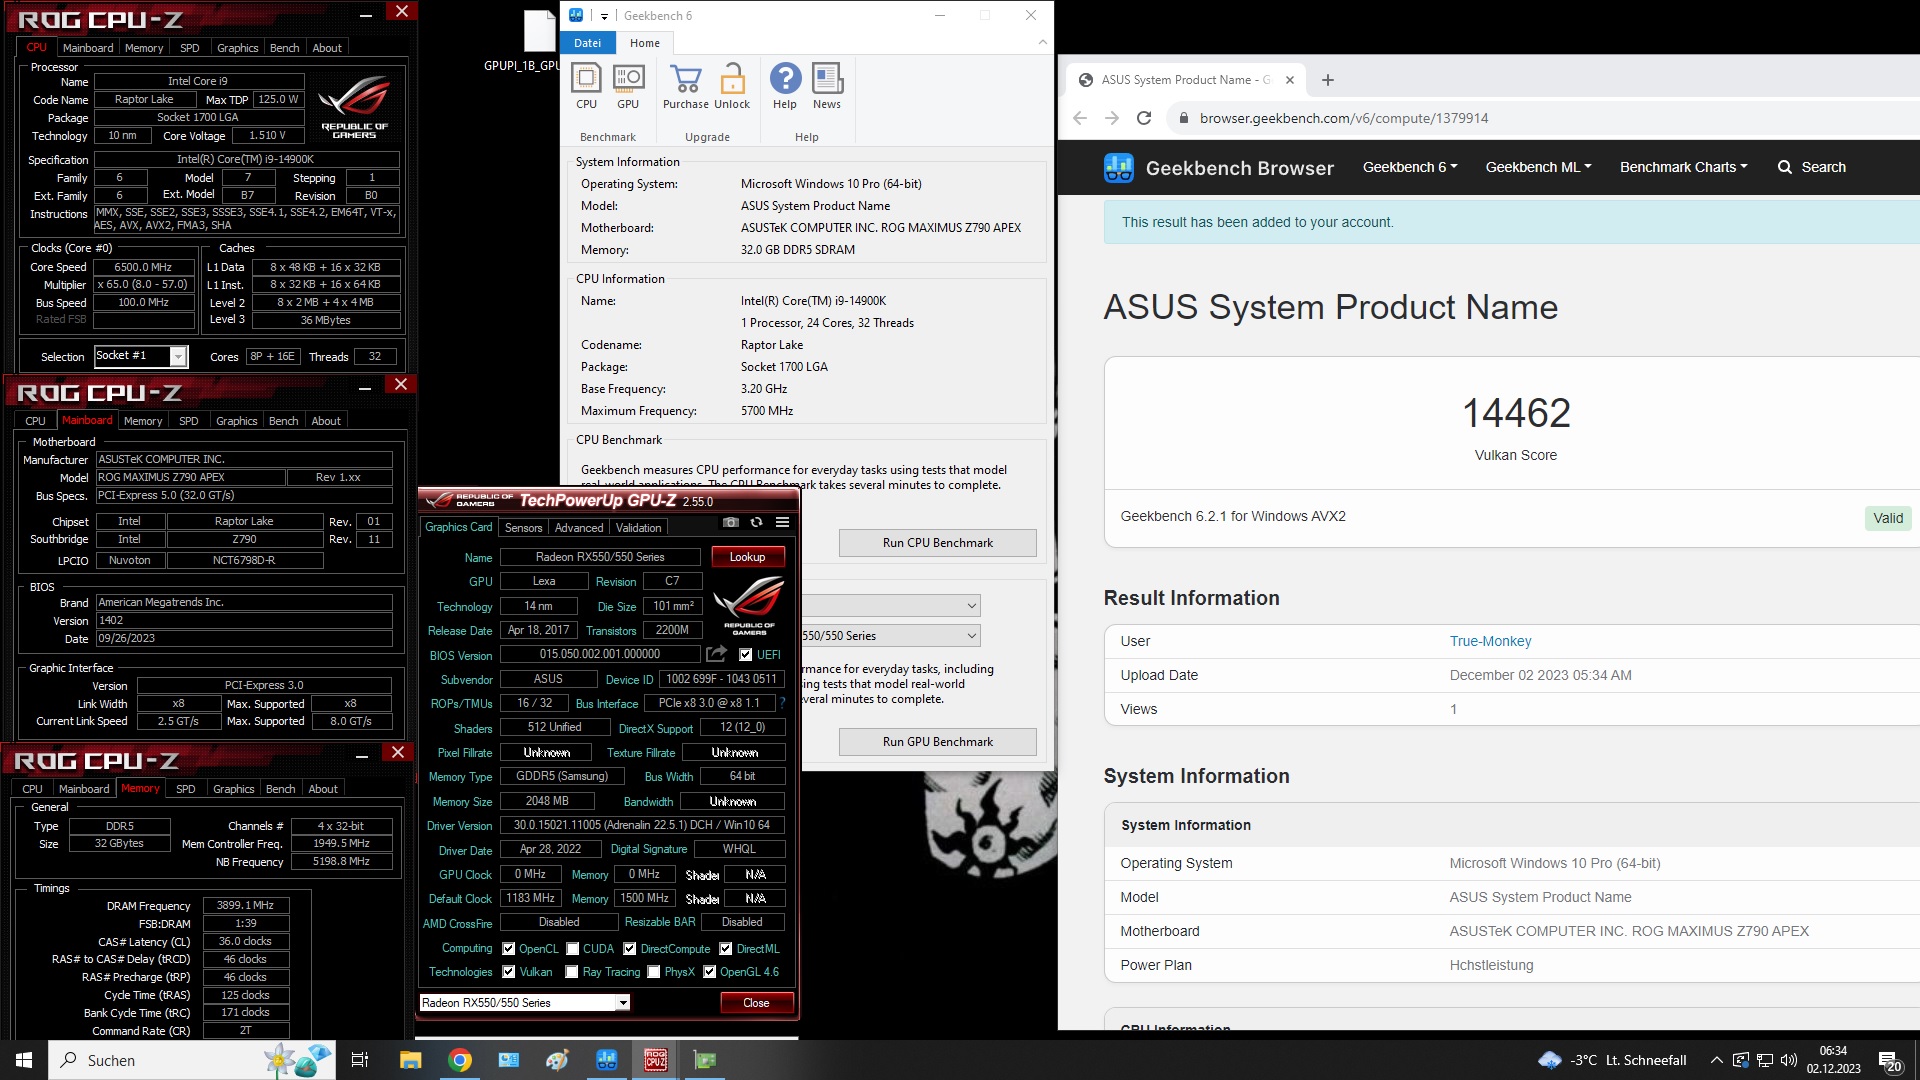Click the Geekbench taskbar icon
Image resolution: width=1920 pixels, height=1080 pixels.
click(607, 1060)
